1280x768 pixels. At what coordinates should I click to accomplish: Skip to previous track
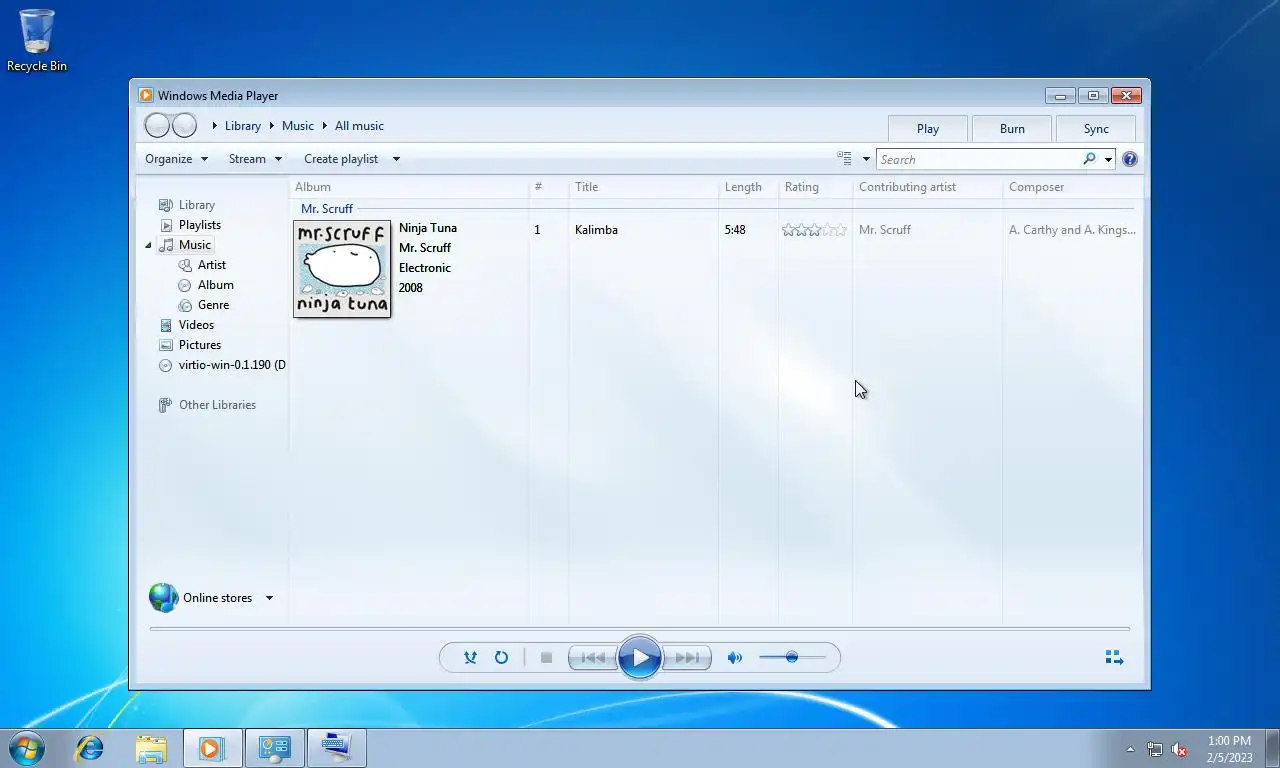[x=593, y=658]
